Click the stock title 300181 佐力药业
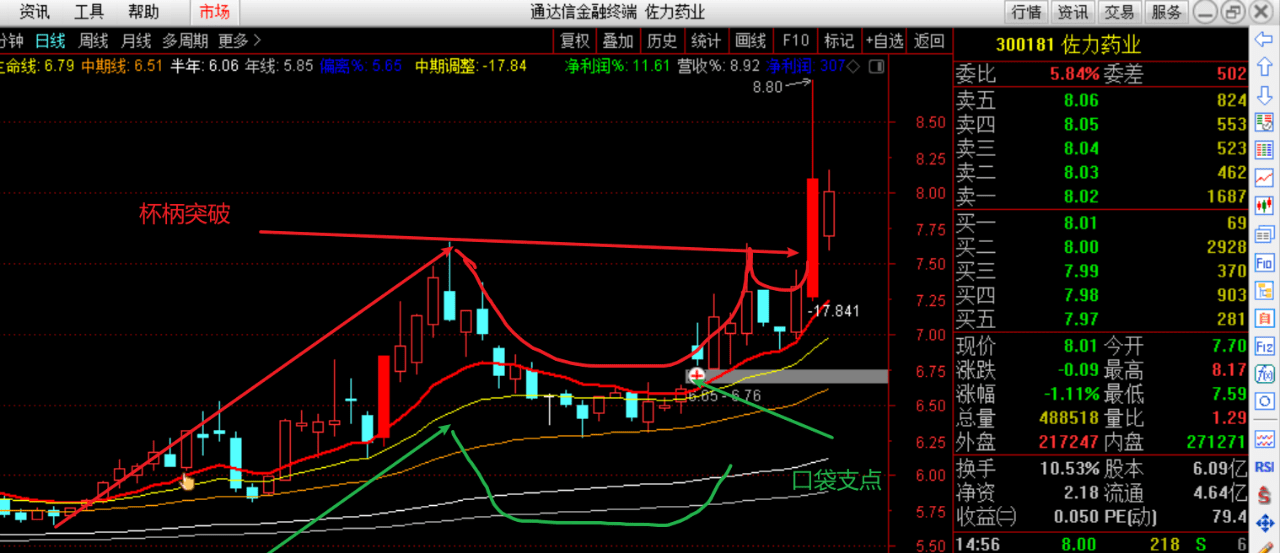Image resolution: width=1280 pixels, height=553 pixels. (1068, 45)
